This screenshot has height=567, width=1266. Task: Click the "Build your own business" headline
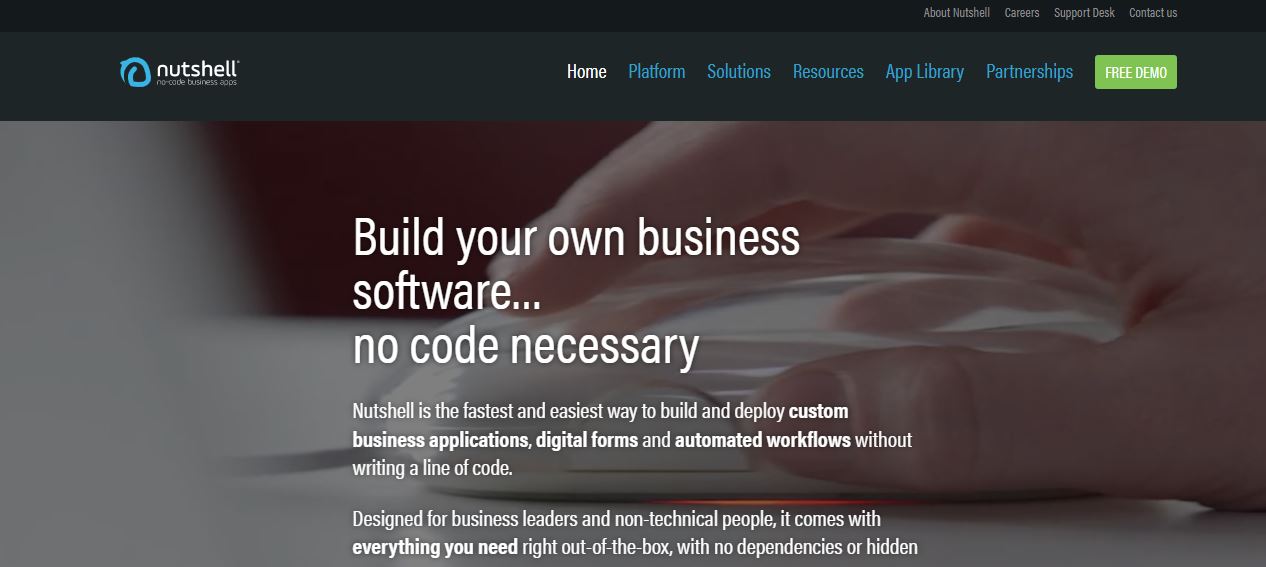pyautogui.click(x=577, y=238)
